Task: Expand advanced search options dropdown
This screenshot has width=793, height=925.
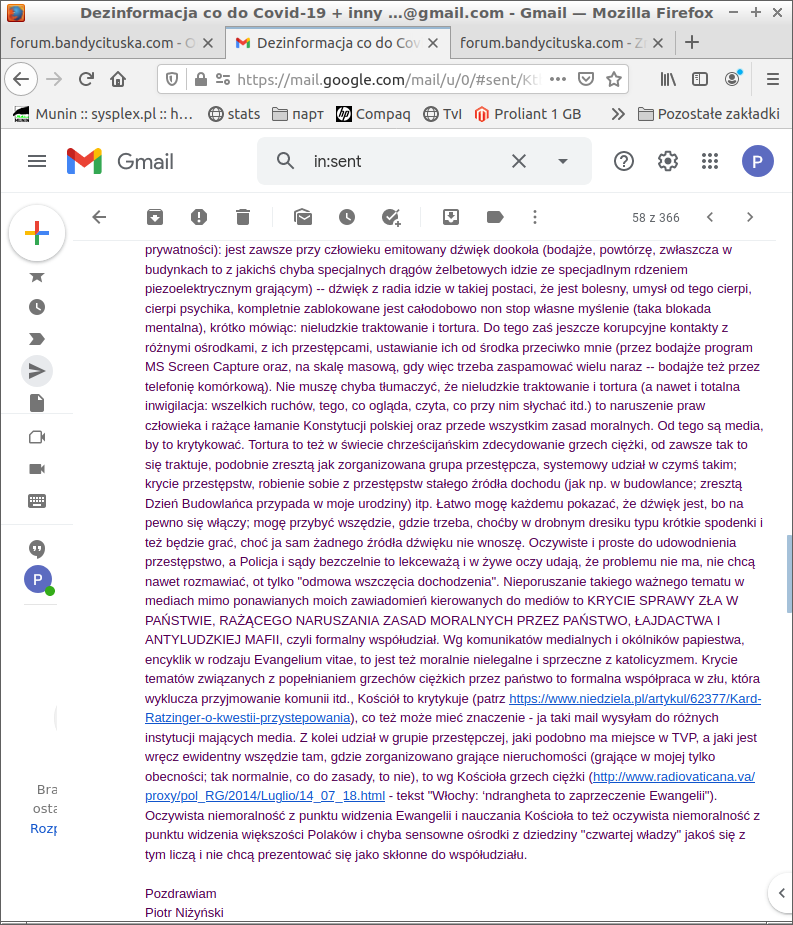Action: (x=563, y=161)
